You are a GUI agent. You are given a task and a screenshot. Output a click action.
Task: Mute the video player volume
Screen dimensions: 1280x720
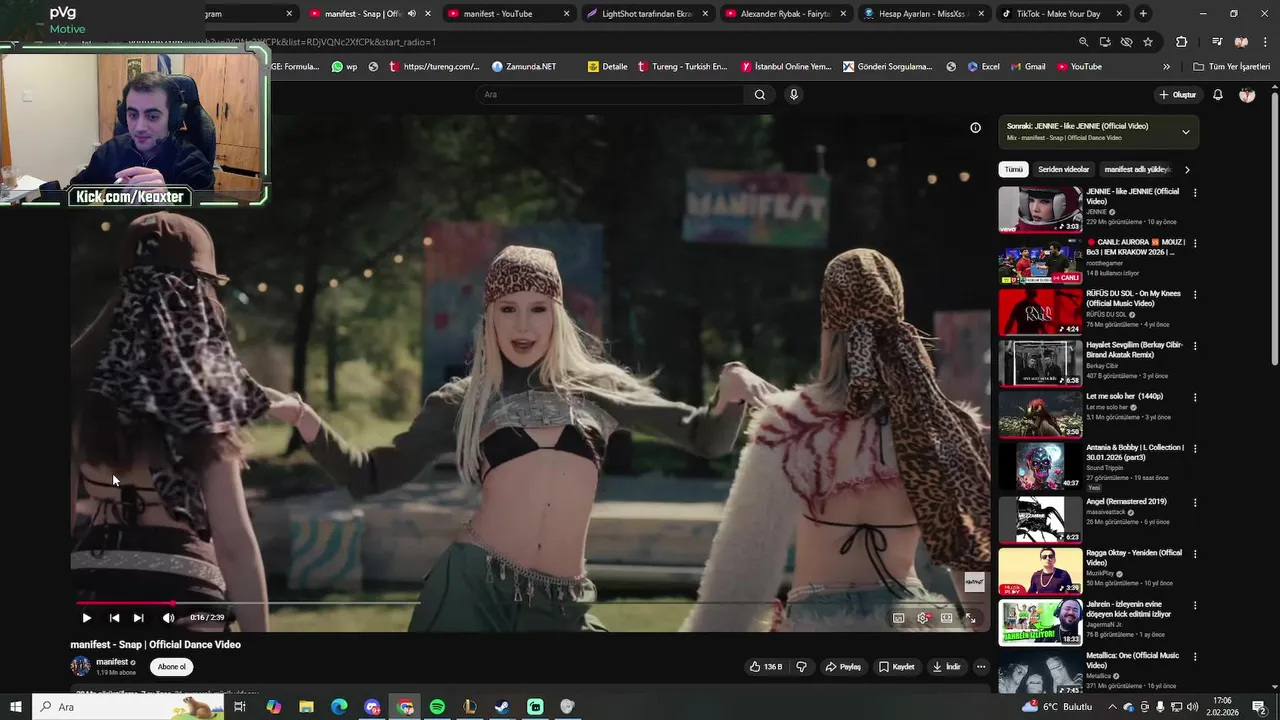[168, 618]
